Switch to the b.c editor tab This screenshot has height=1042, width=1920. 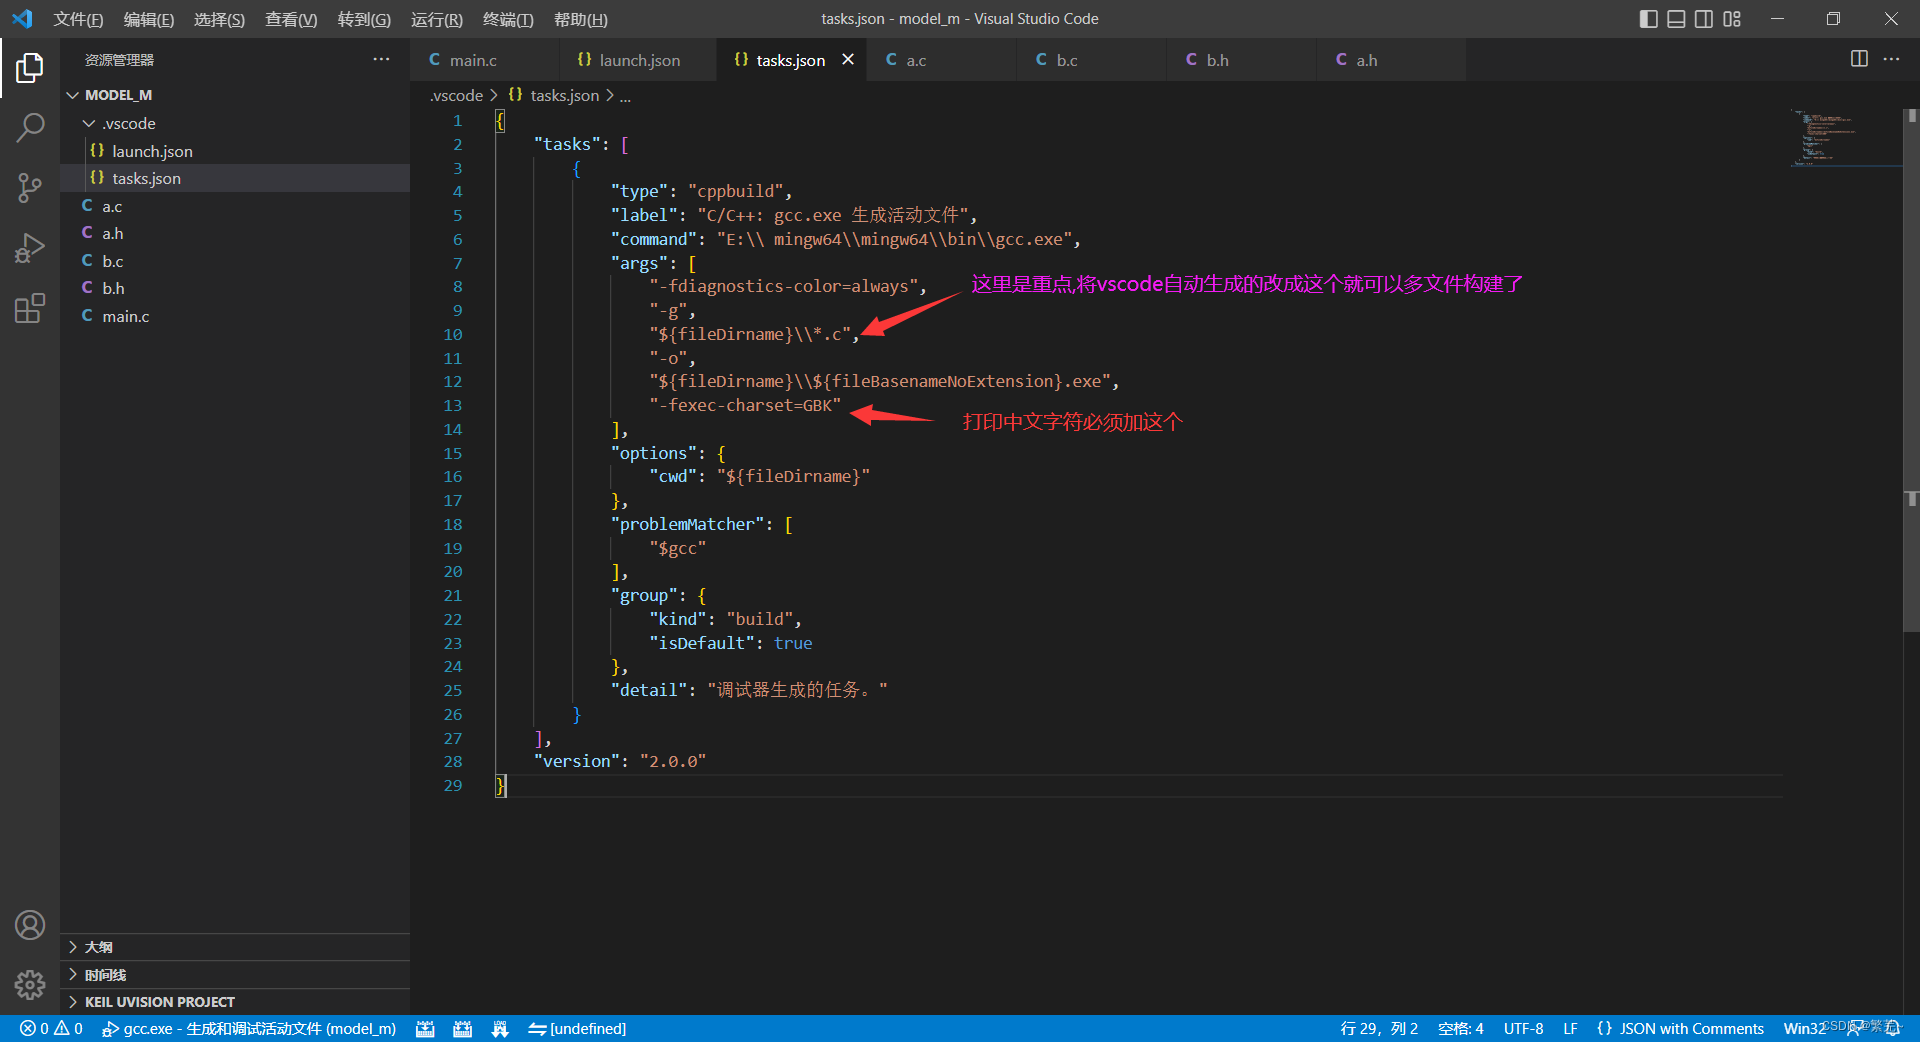point(1092,60)
